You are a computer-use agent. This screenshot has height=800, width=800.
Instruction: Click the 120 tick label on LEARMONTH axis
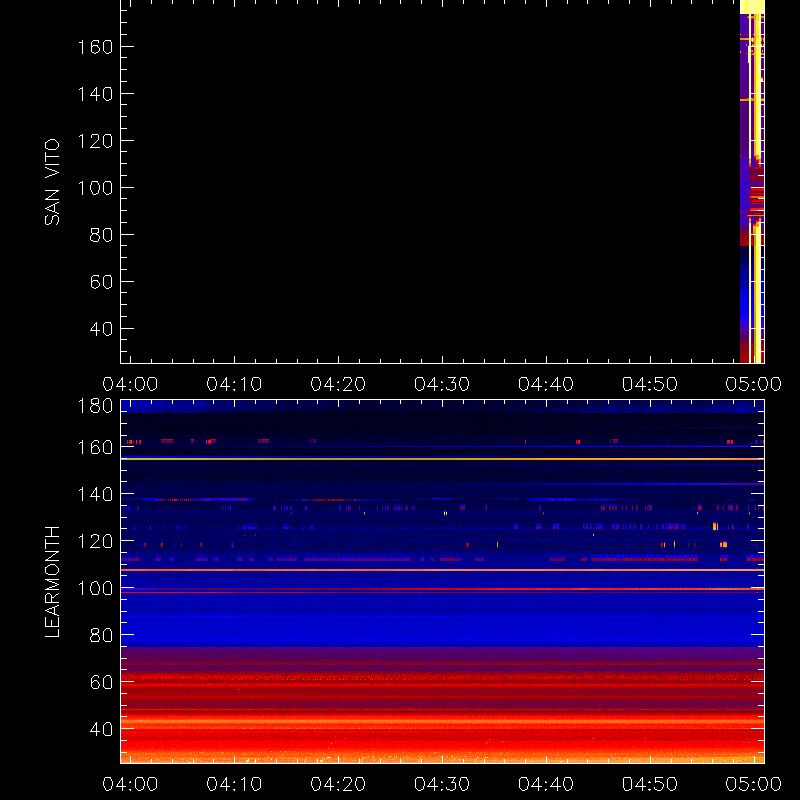95,541
